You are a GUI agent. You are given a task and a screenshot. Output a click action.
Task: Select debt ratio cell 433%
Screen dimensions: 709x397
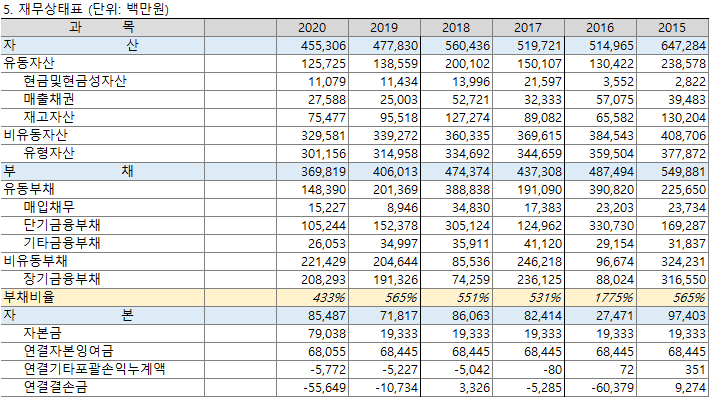tap(329, 298)
